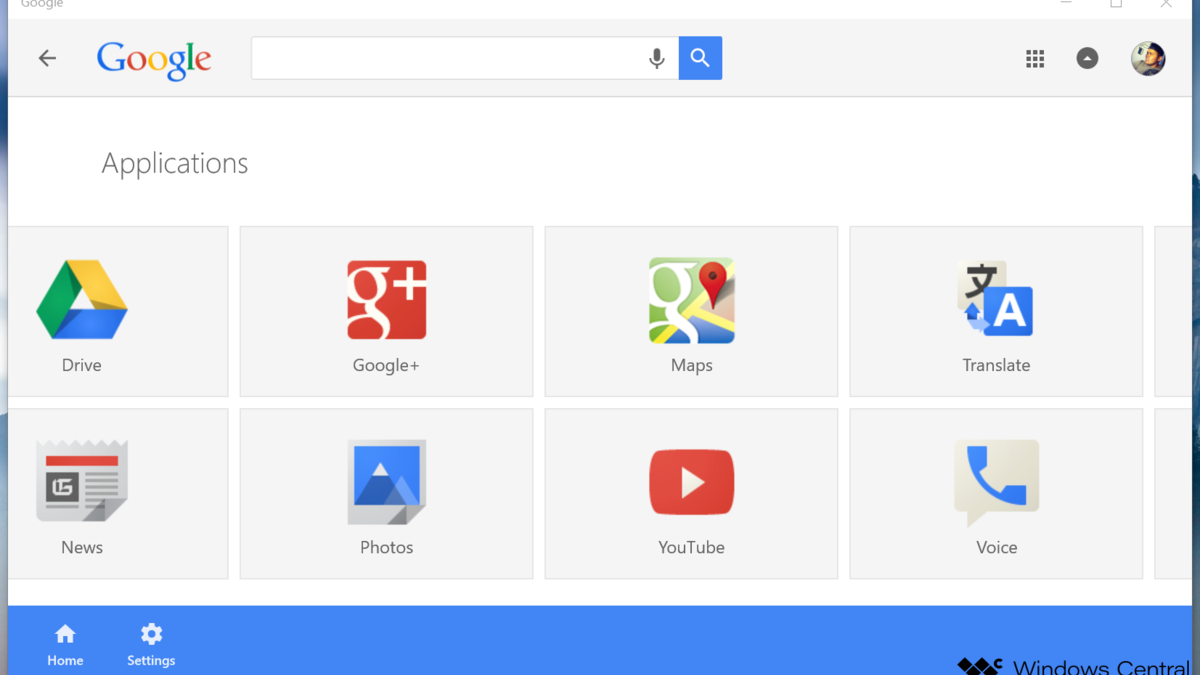The image size is (1200, 675).
Task: Focus the Google search text field
Action: tap(445, 59)
